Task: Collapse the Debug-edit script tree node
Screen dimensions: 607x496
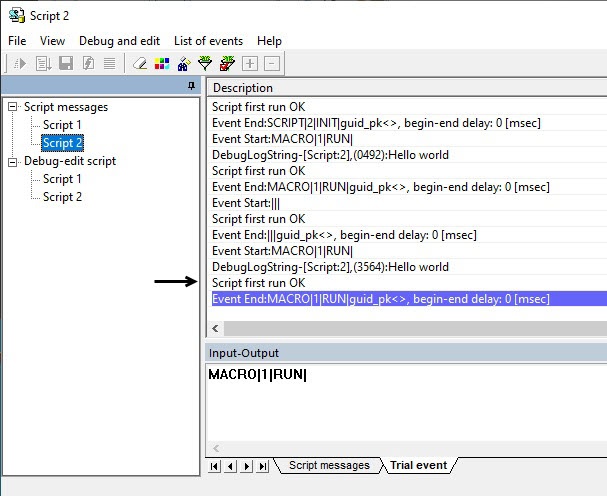Action: 13,161
